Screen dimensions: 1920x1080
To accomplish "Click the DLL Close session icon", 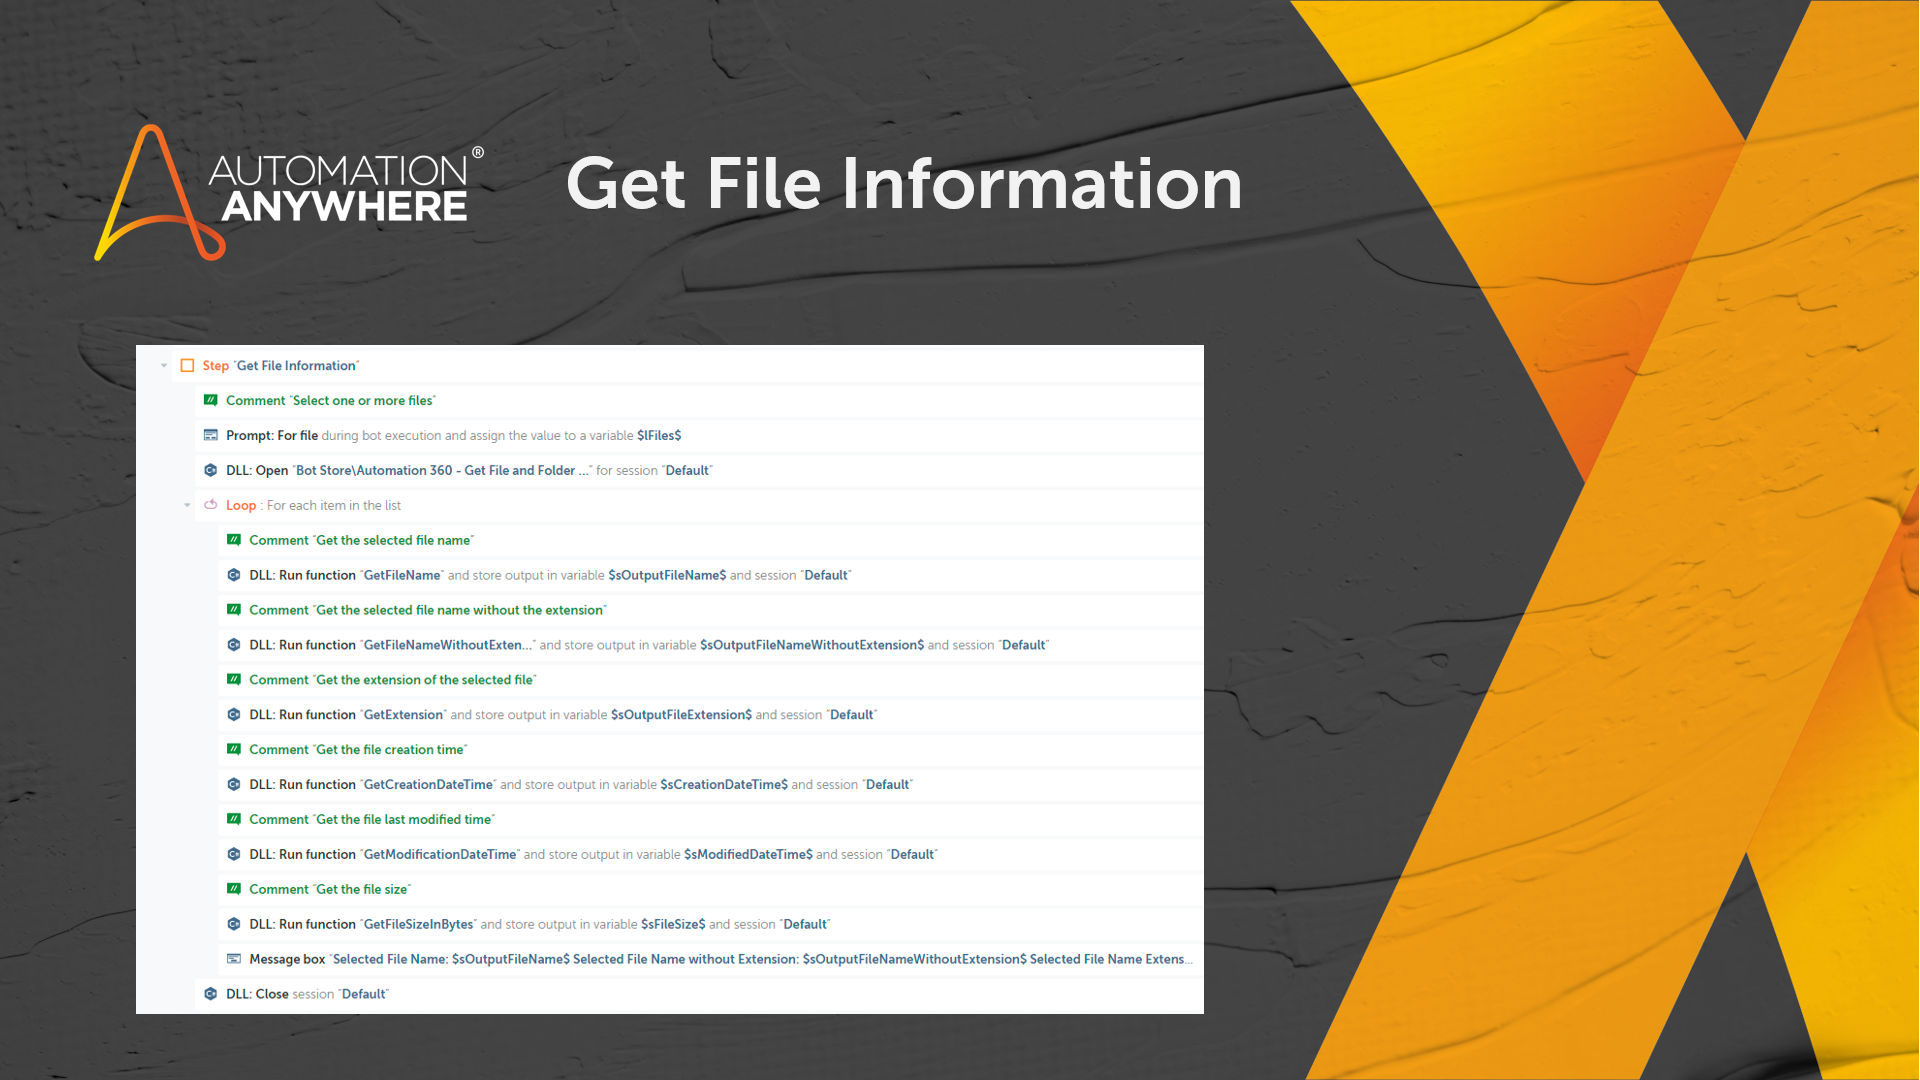I will pyautogui.click(x=211, y=994).
